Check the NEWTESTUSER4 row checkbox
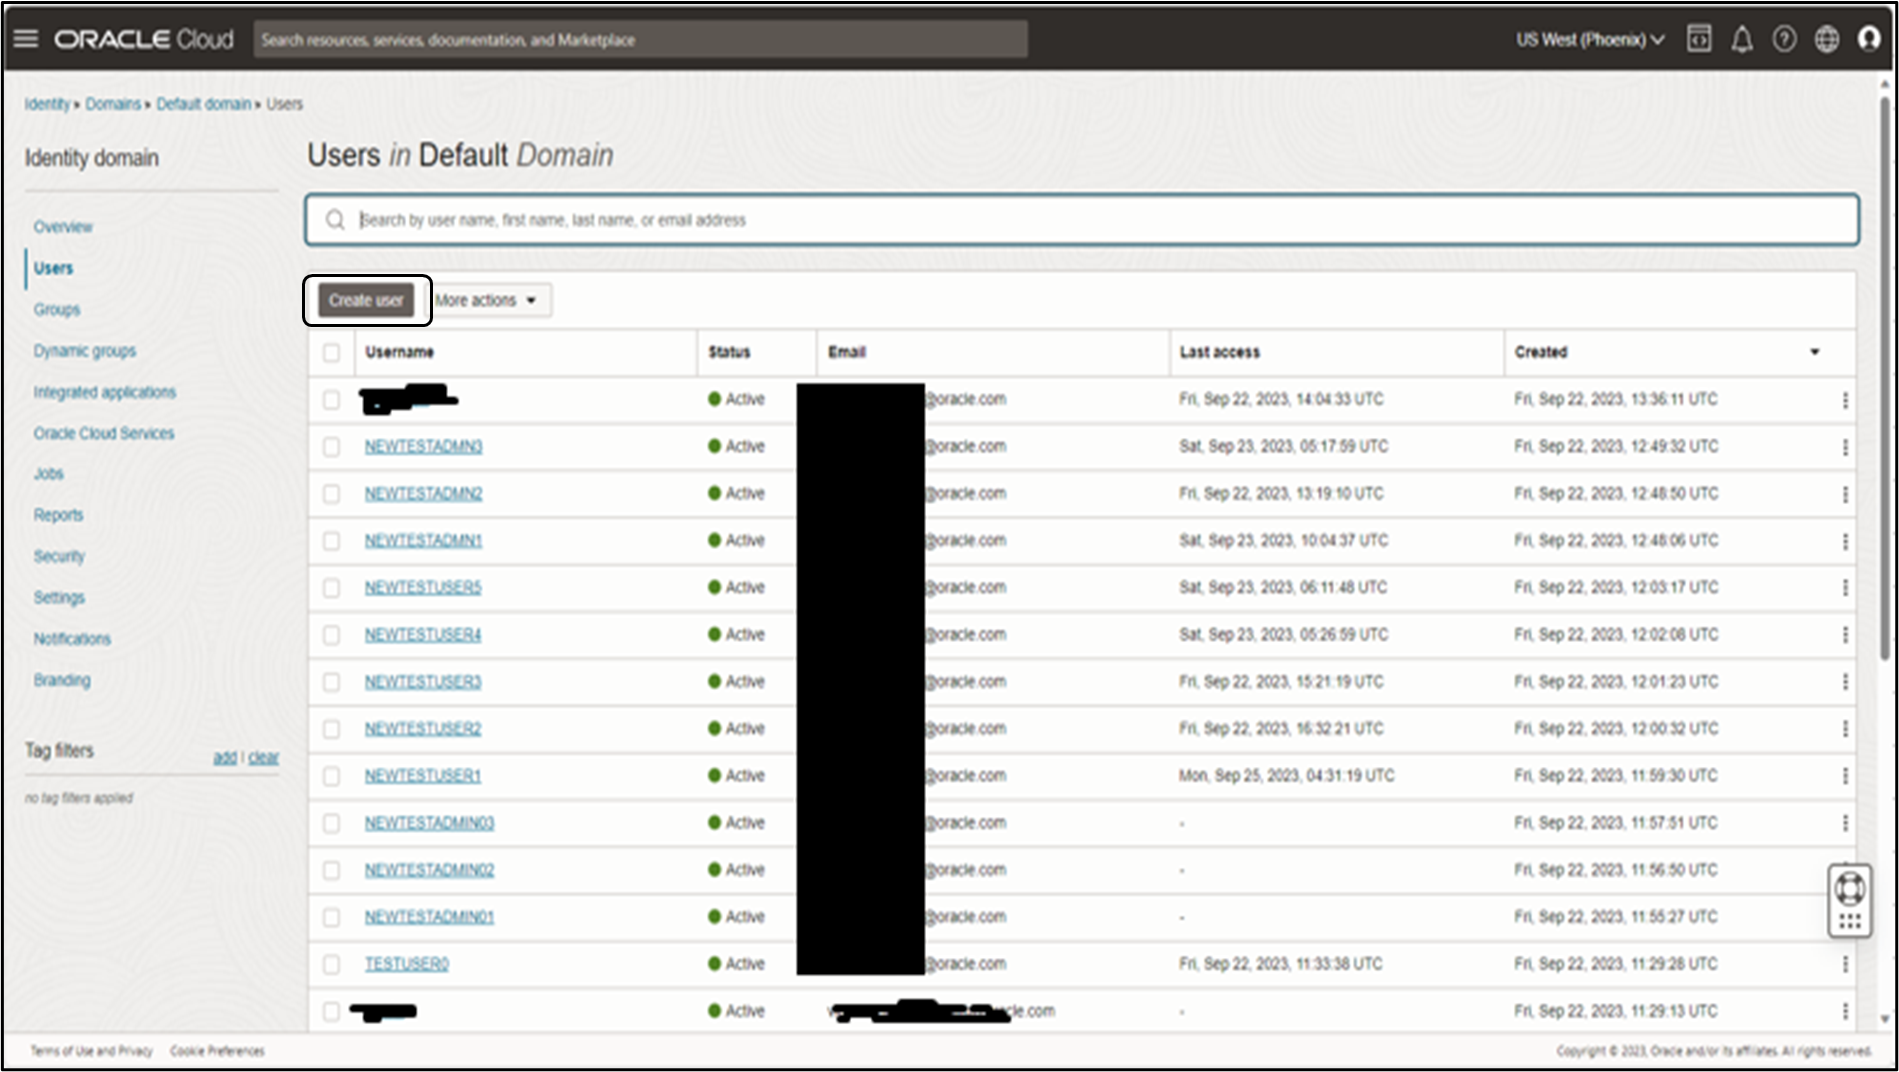The width and height of the screenshot is (1899, 1072). [331, 635]
